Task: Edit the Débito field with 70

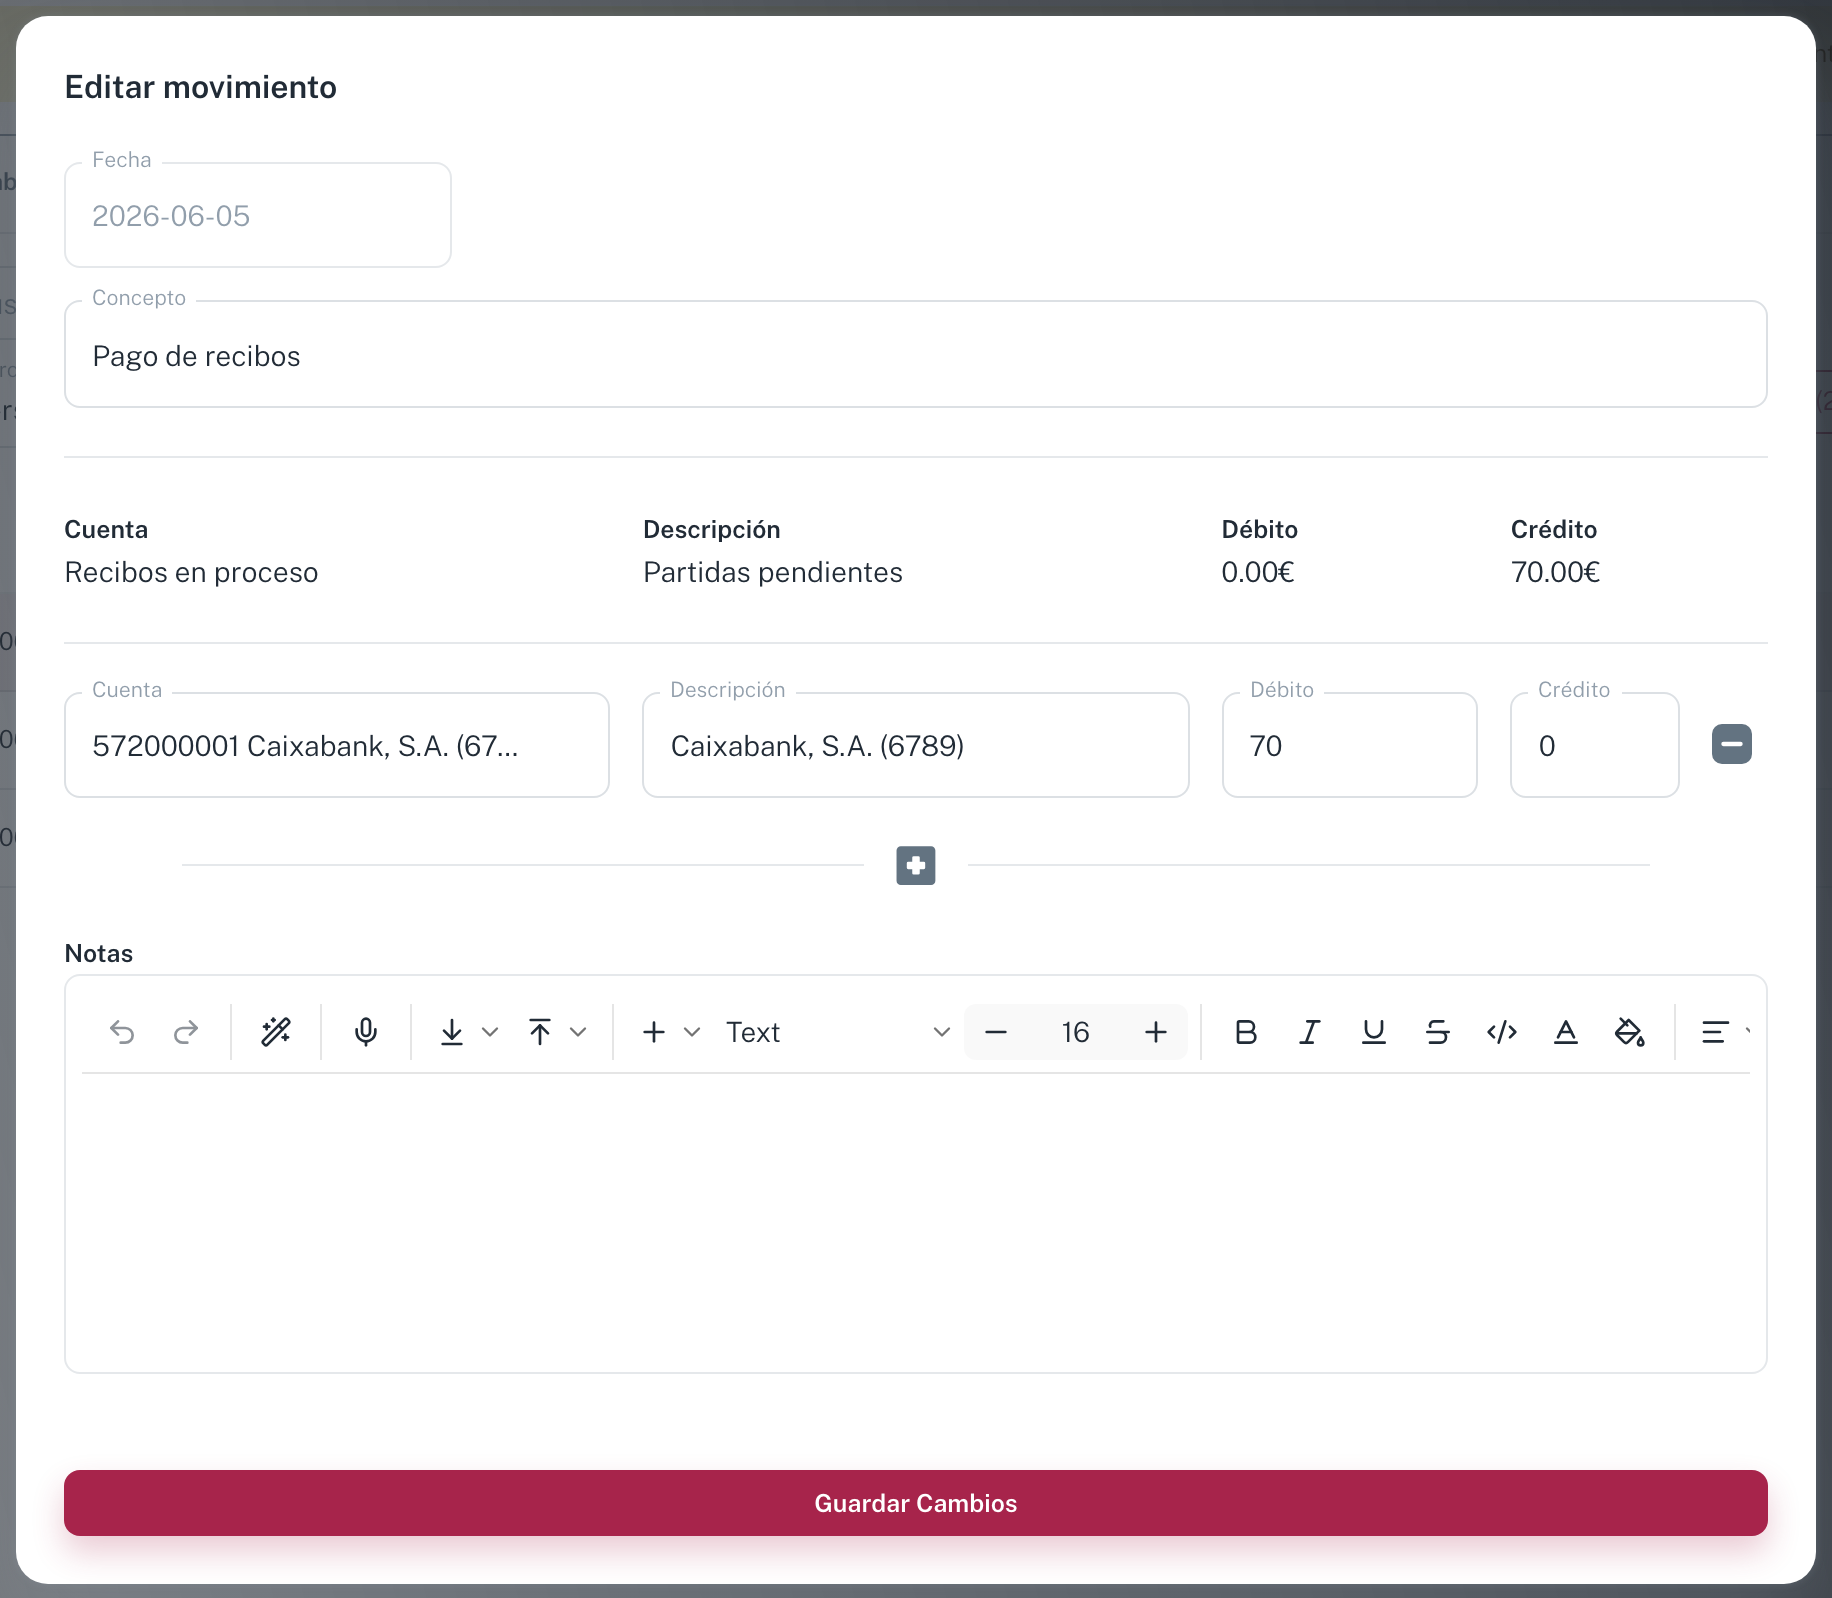Action: pos(1350,745)
